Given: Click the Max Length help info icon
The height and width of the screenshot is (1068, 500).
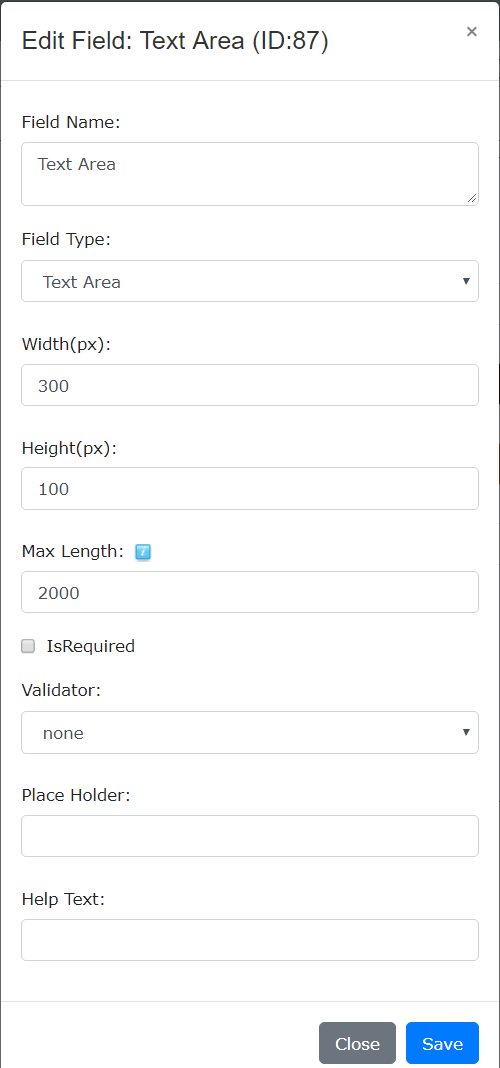Looking at the screenshot, I should (143, 552).
